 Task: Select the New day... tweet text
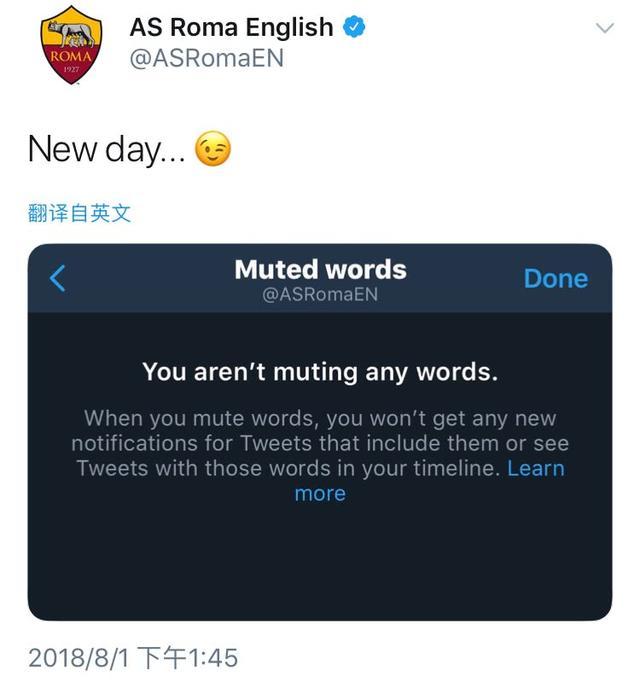pyautogui.click(x=107, y=149)
